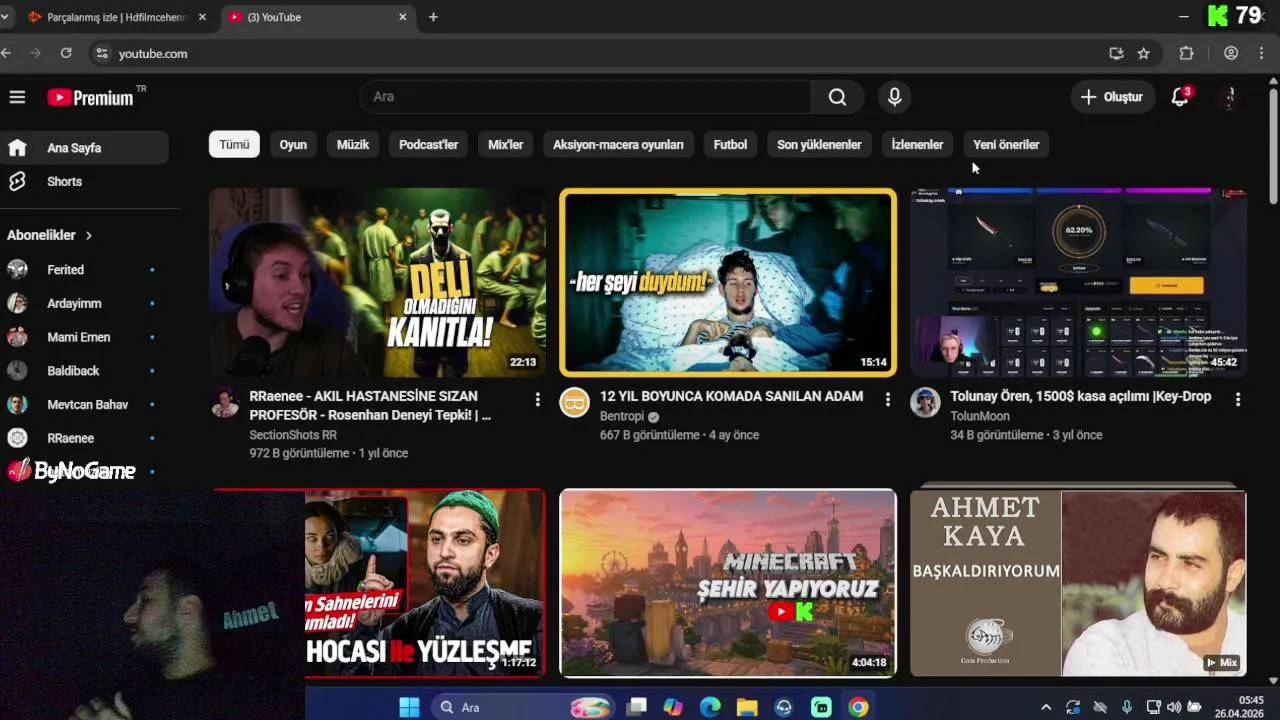1280x720 pixels.
Task: Open the Mevtcan Bahav subscription channel
Action: (84, 404)
